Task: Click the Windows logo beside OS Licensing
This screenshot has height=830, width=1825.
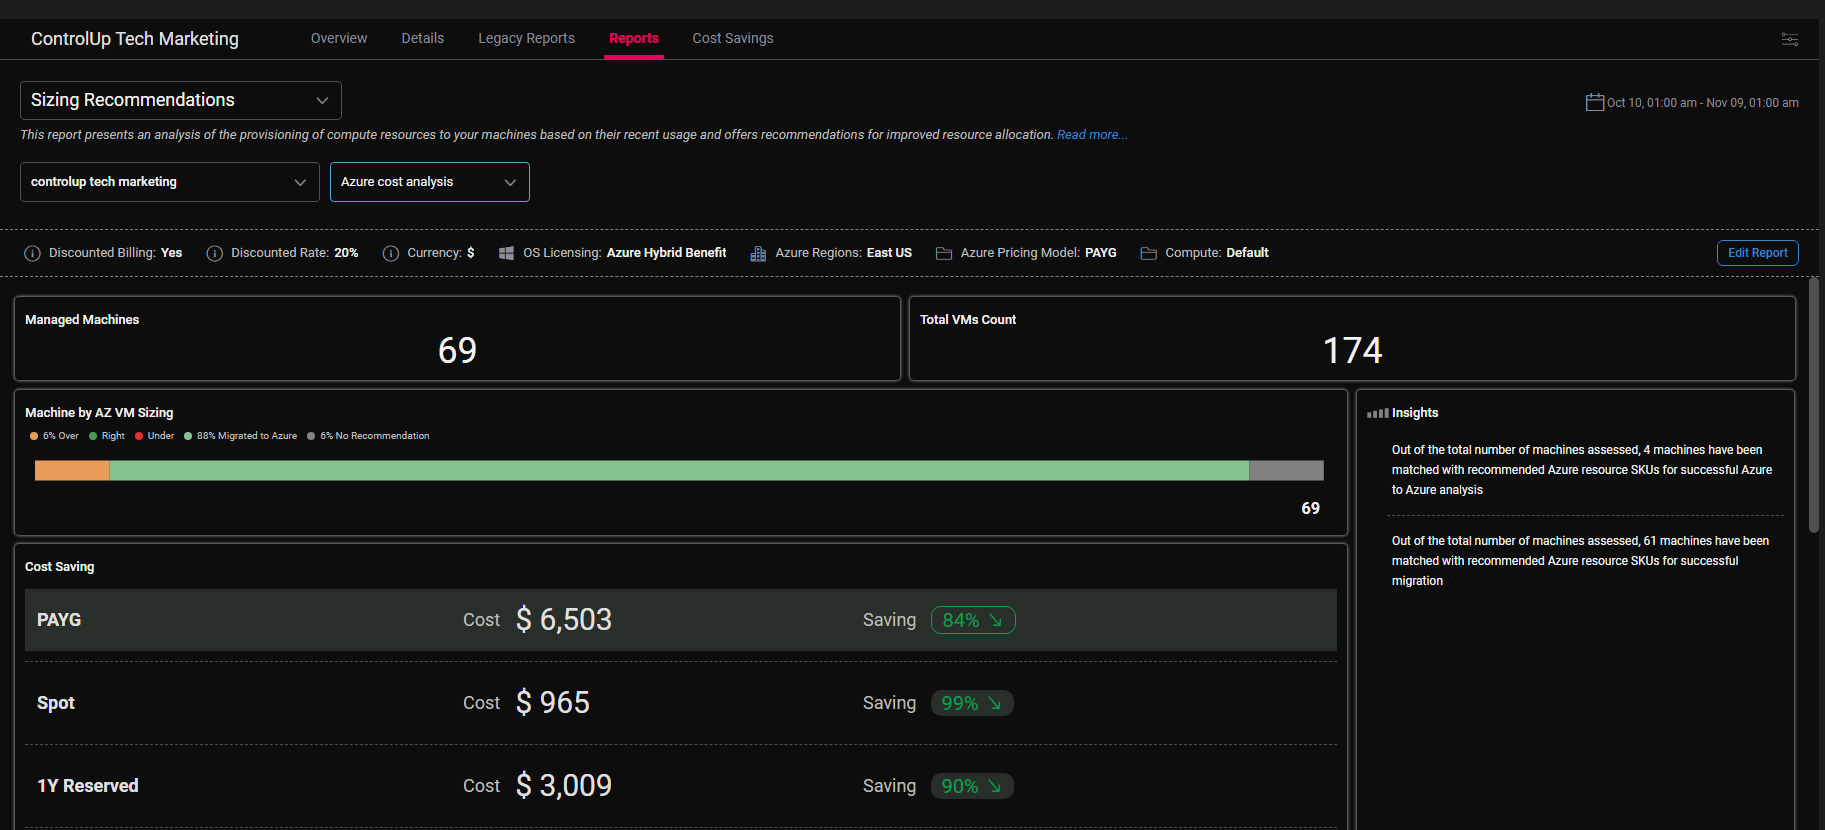Action: coord(507,253)
